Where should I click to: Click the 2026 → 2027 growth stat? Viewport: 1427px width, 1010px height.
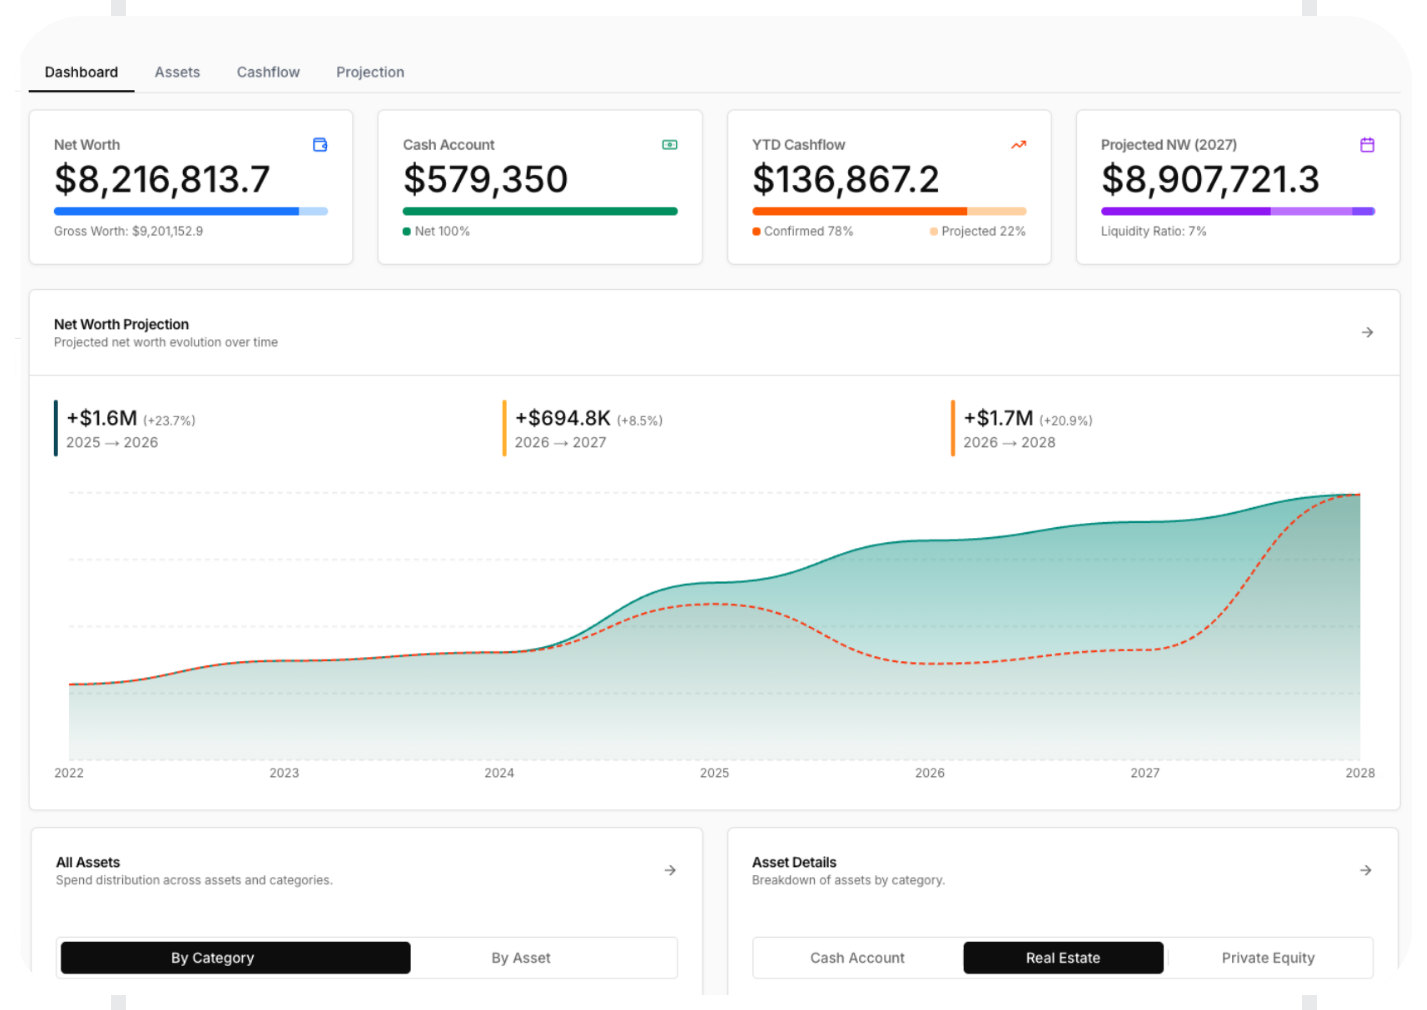pyautogui.click(x=589, y=429)
